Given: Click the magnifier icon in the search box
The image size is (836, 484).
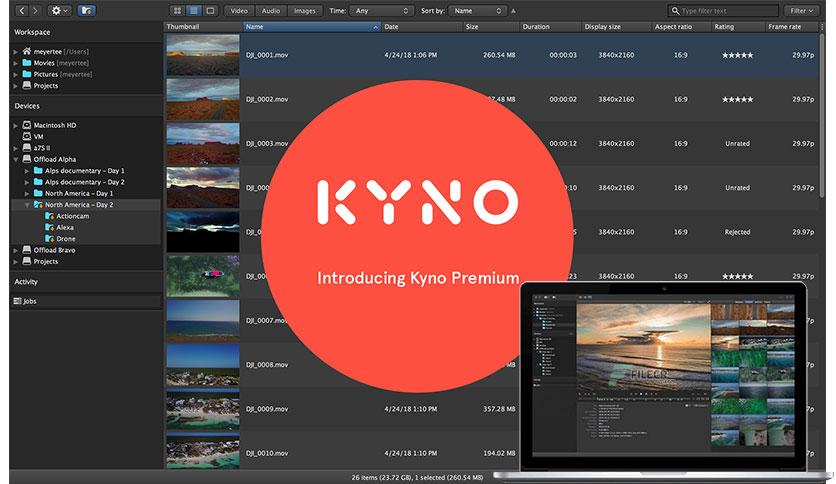Looking at the screenshot, I should point(676,11).
